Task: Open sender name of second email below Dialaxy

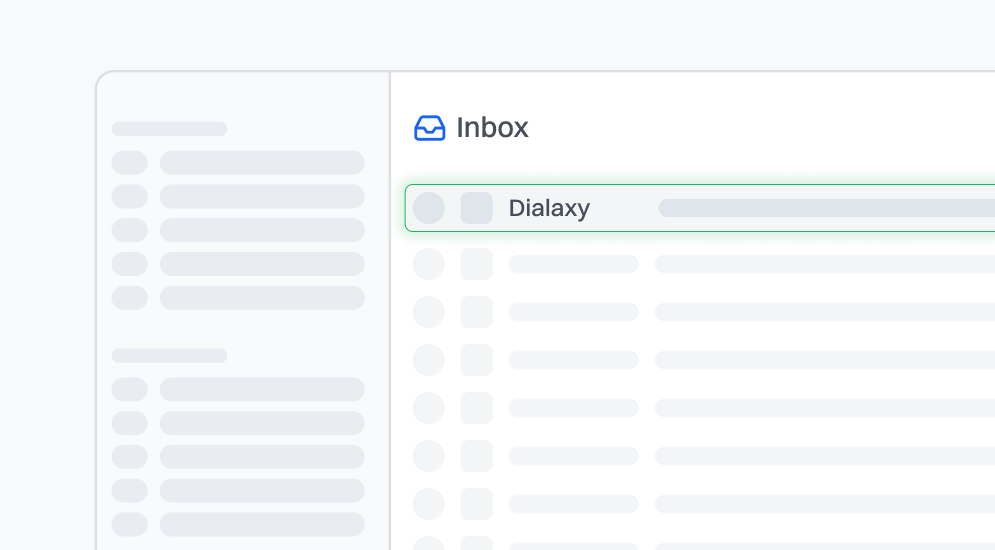Action: [573, 312]
